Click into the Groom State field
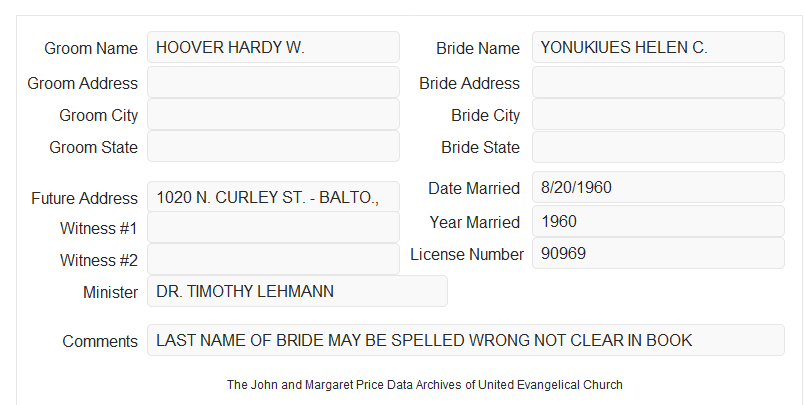Screen dimensions: 805x405 pyautogui.click(x=273, y=146)
